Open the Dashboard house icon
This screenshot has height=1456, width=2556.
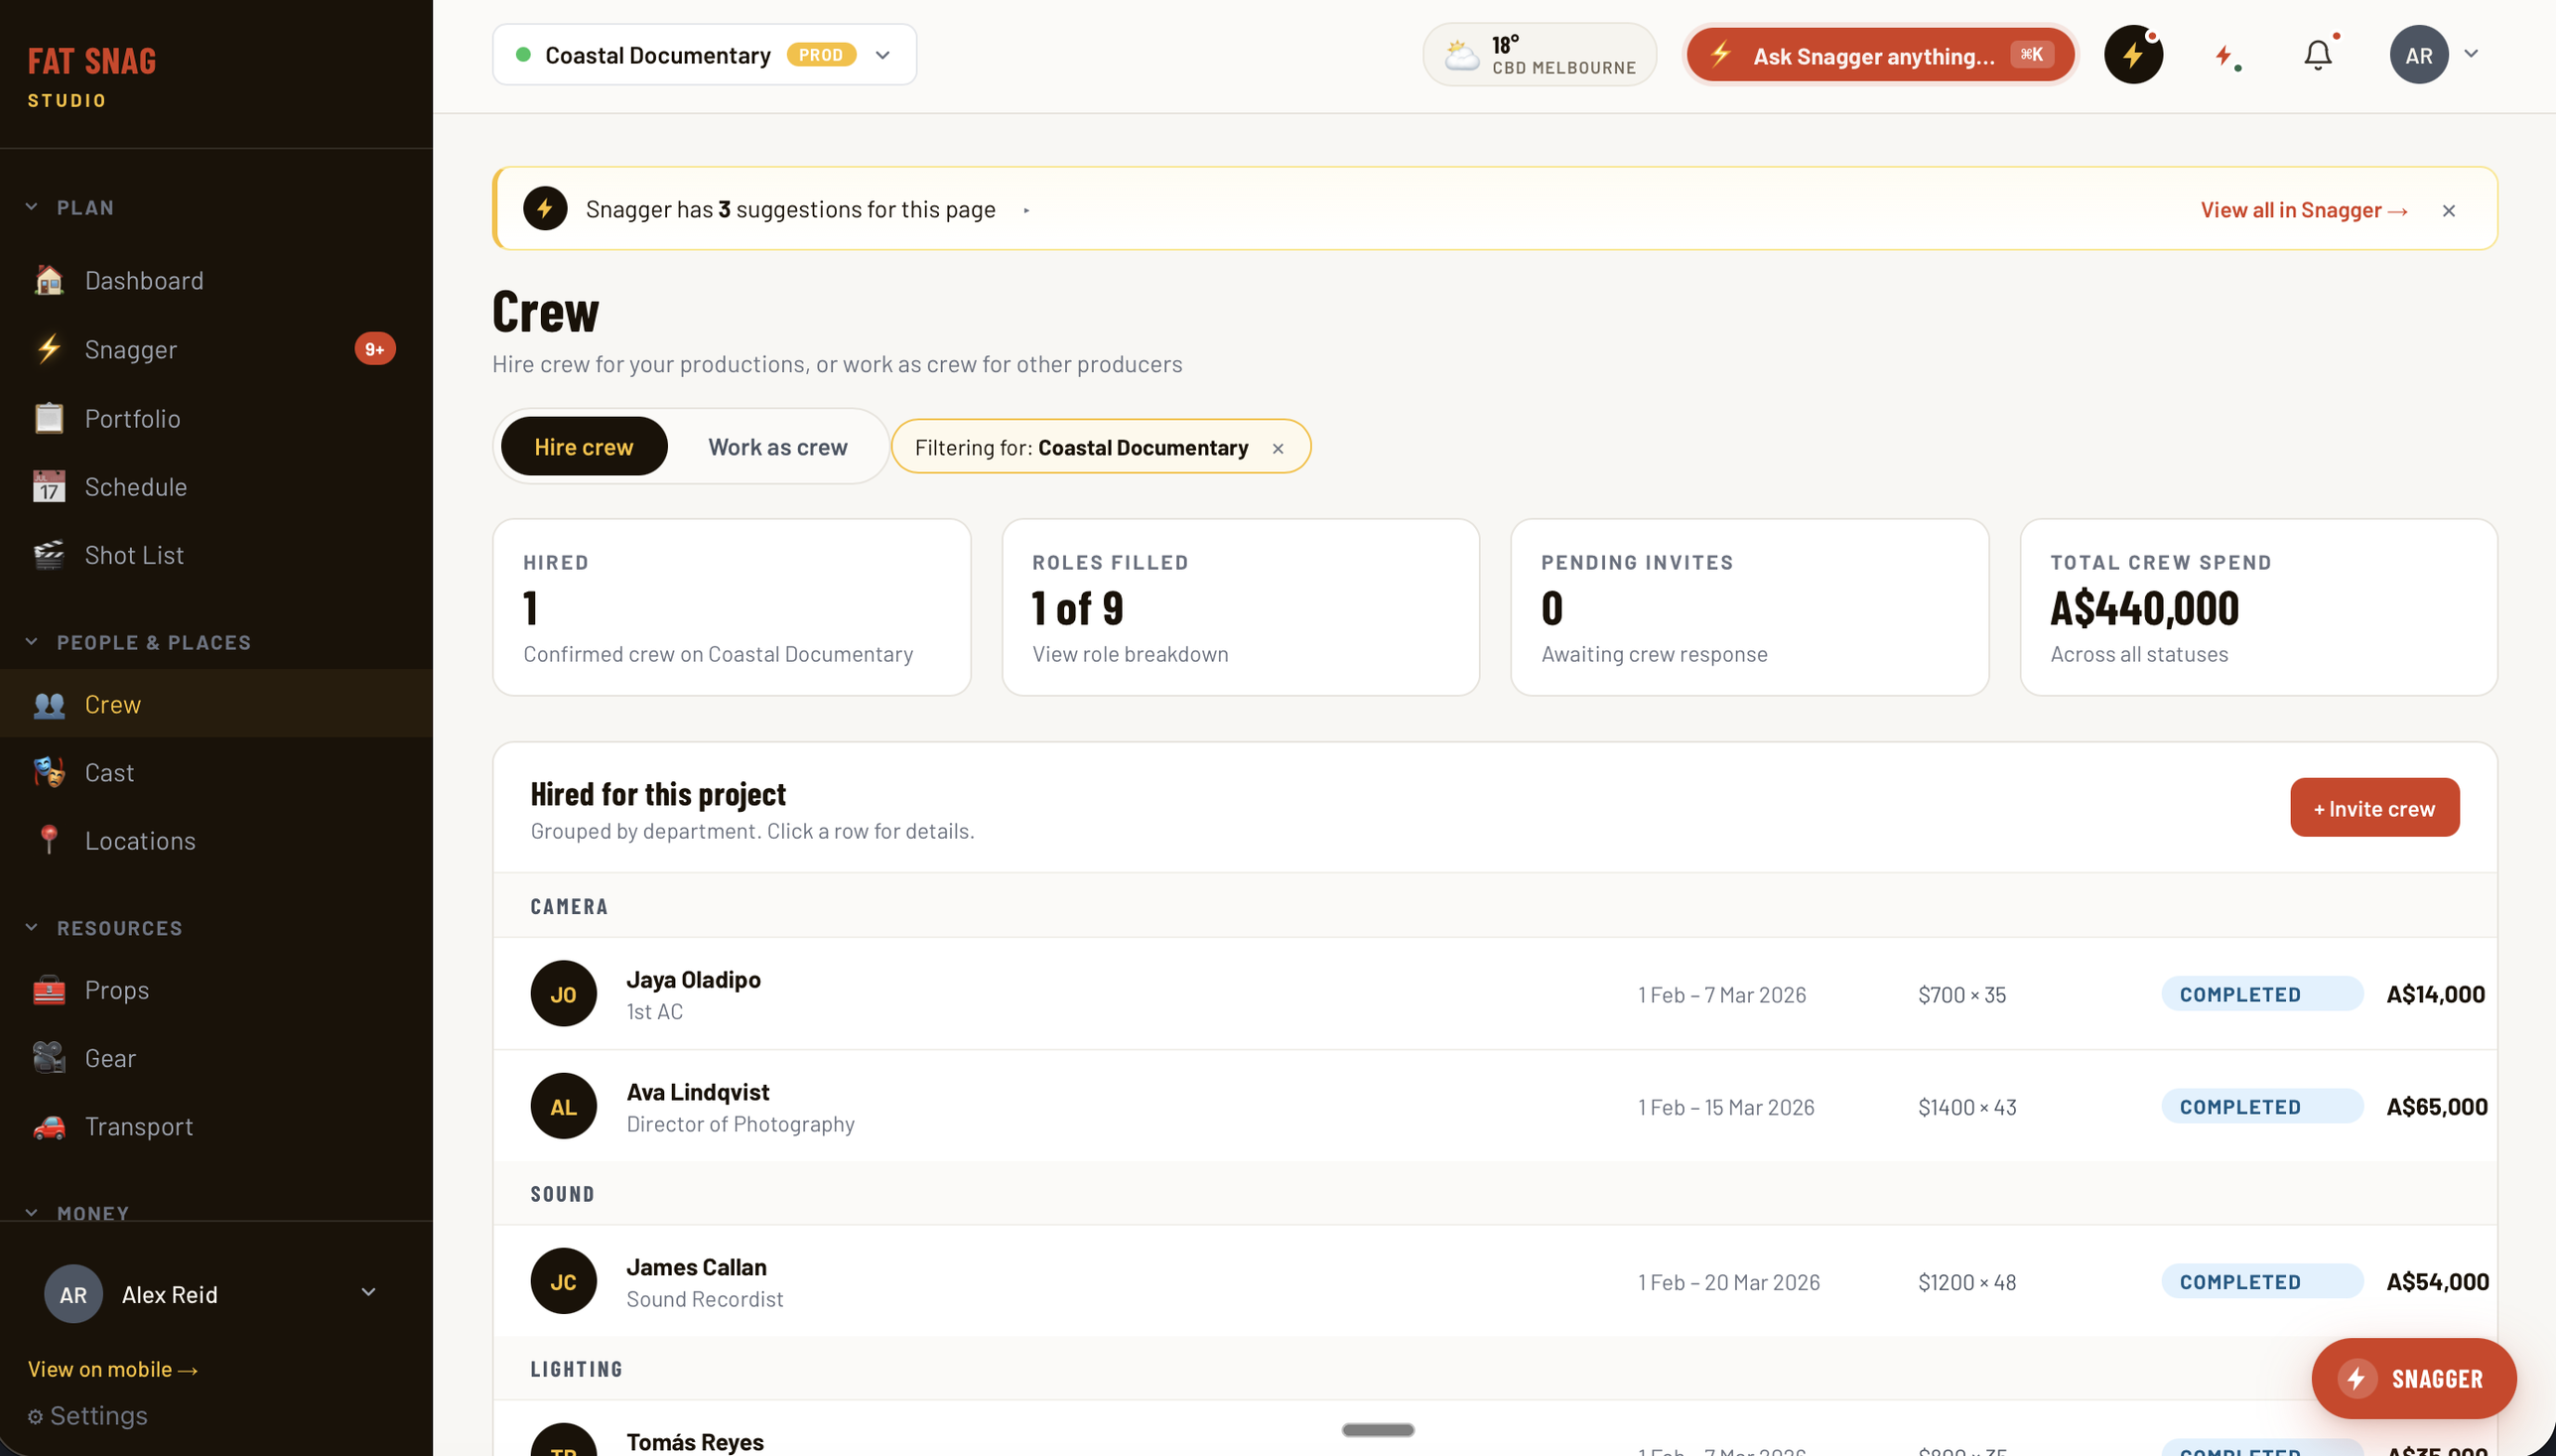coord(49,280)
